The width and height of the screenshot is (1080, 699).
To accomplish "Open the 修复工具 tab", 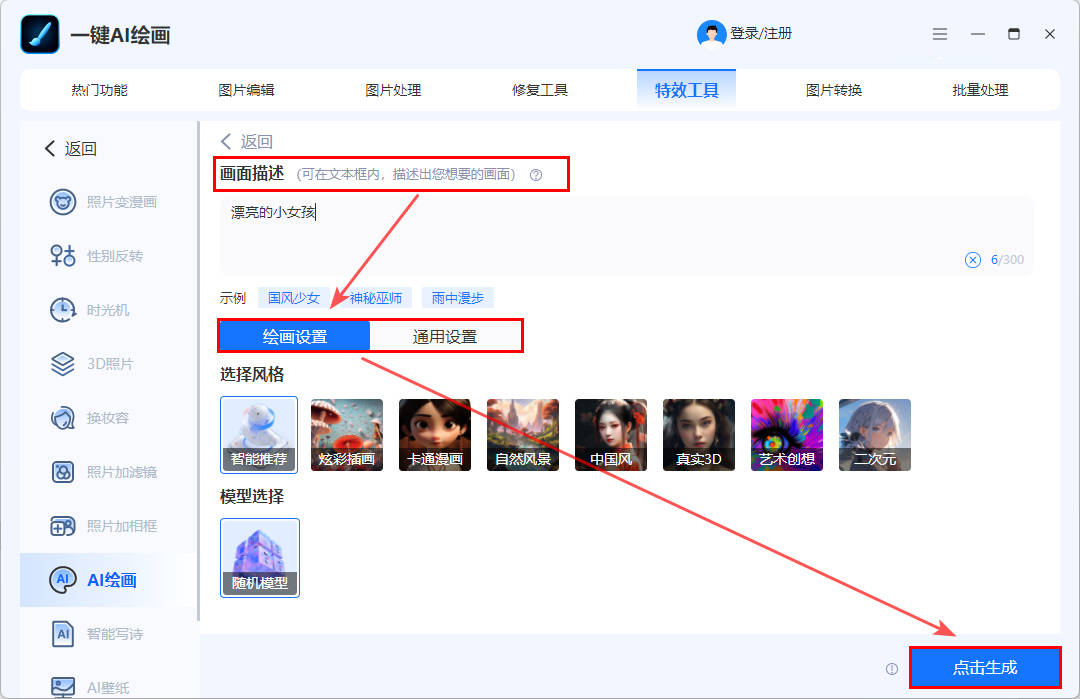I will pos(539,90).
